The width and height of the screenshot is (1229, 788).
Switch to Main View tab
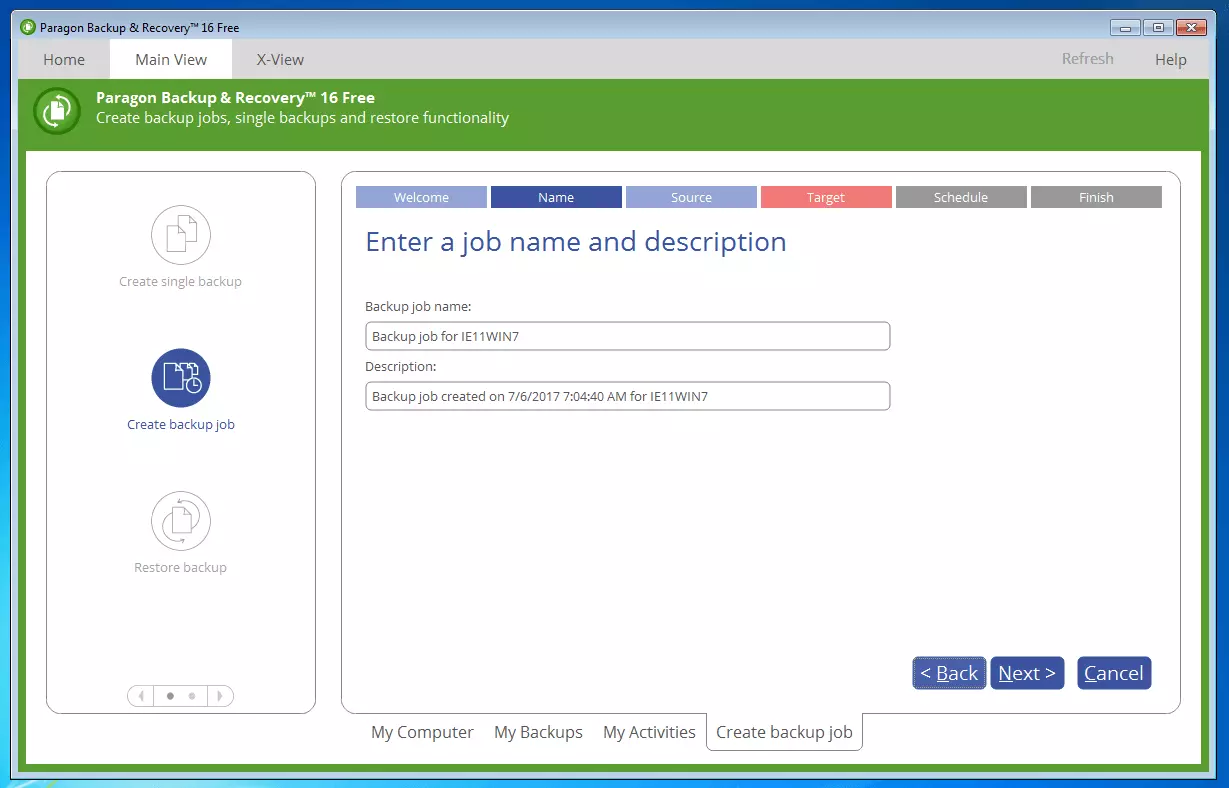171,59
